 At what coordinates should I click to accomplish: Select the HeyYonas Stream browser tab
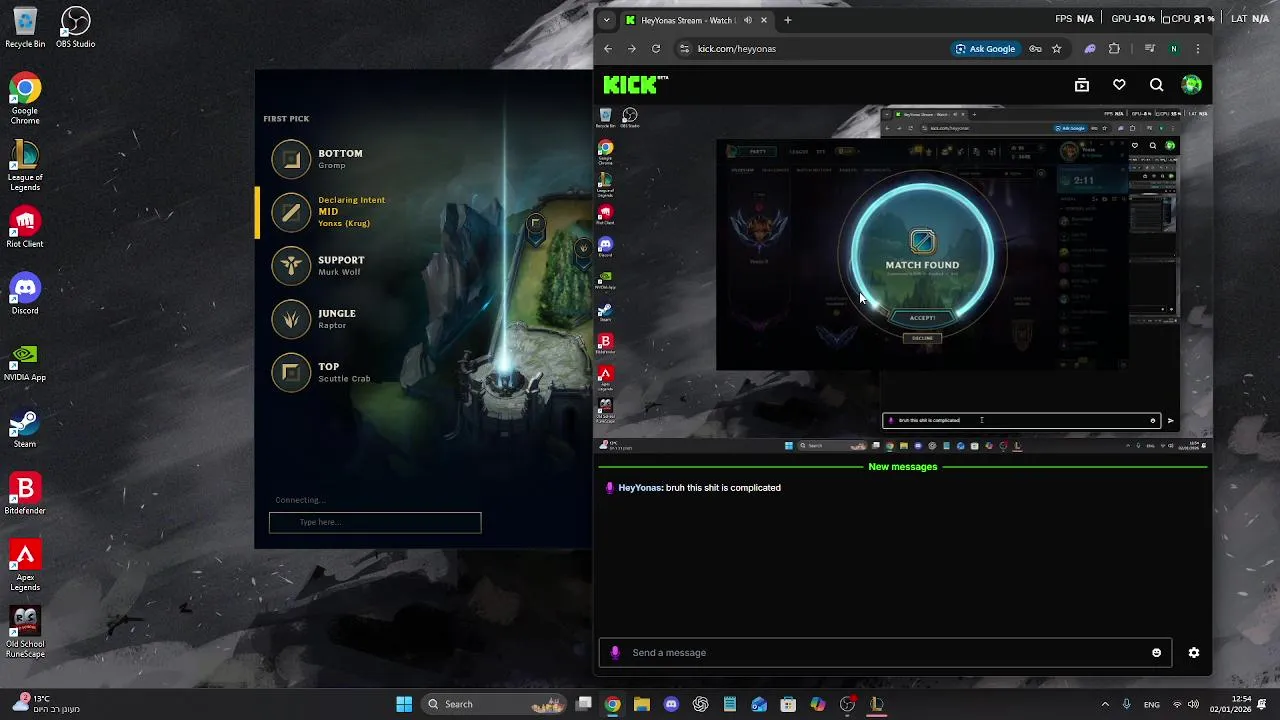[696, 20]
